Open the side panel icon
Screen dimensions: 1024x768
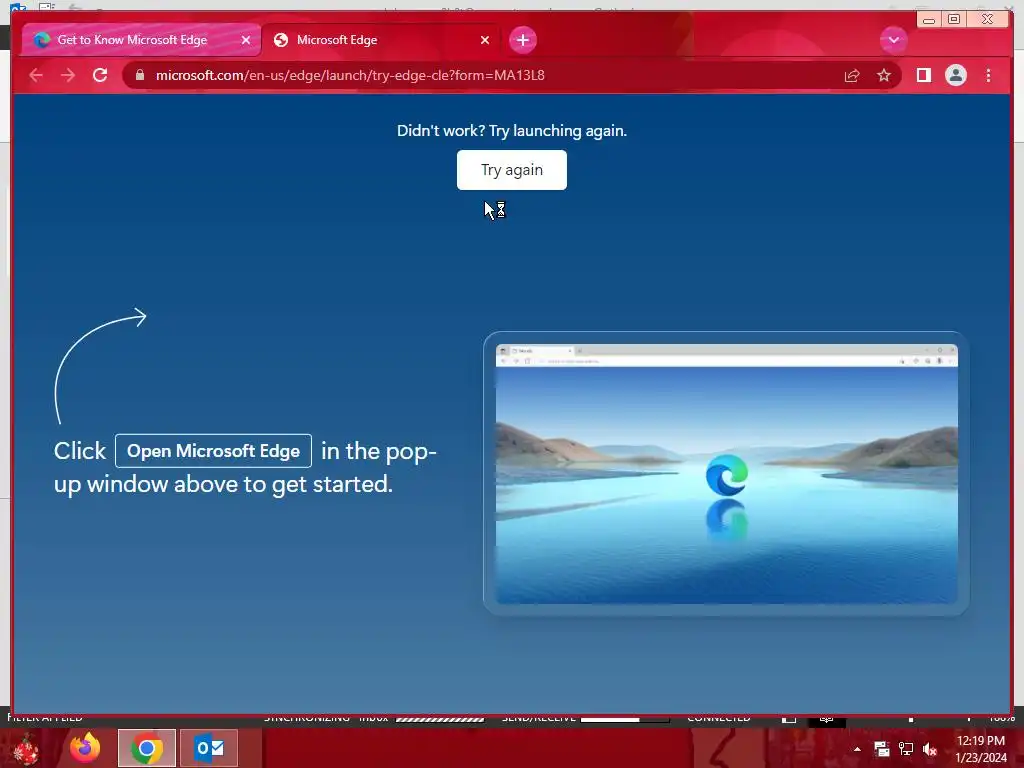click(x=923, y=75)
